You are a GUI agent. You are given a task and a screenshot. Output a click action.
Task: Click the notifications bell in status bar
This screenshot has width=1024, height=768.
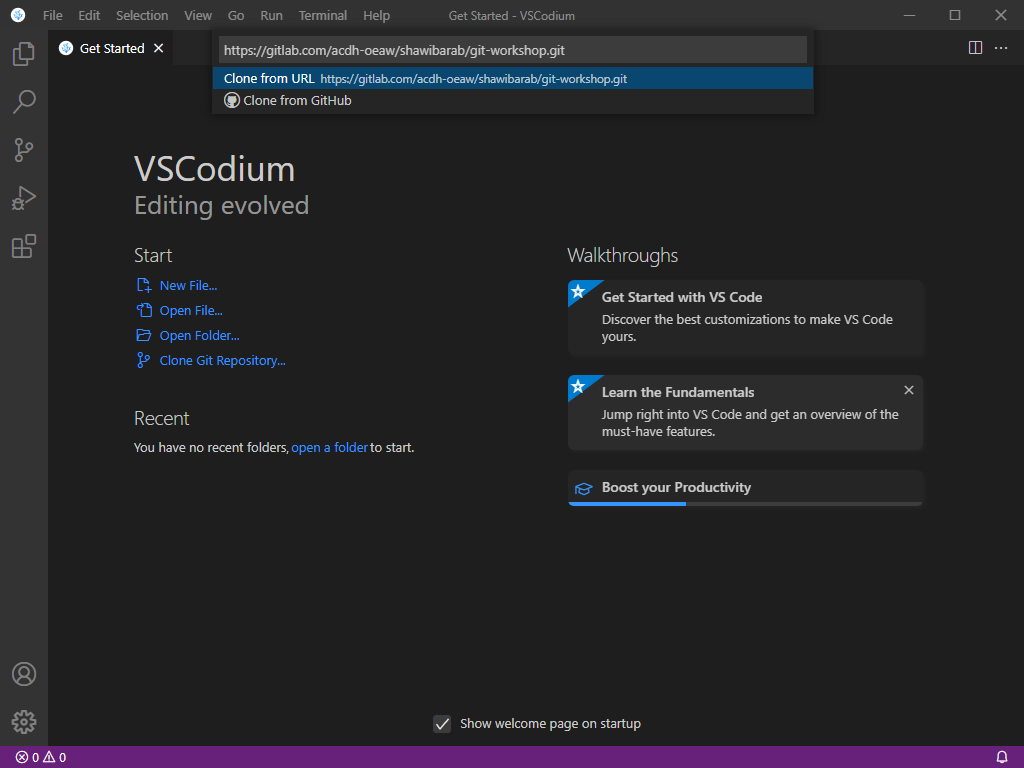pyautogui.click(x=1002, y=757)
